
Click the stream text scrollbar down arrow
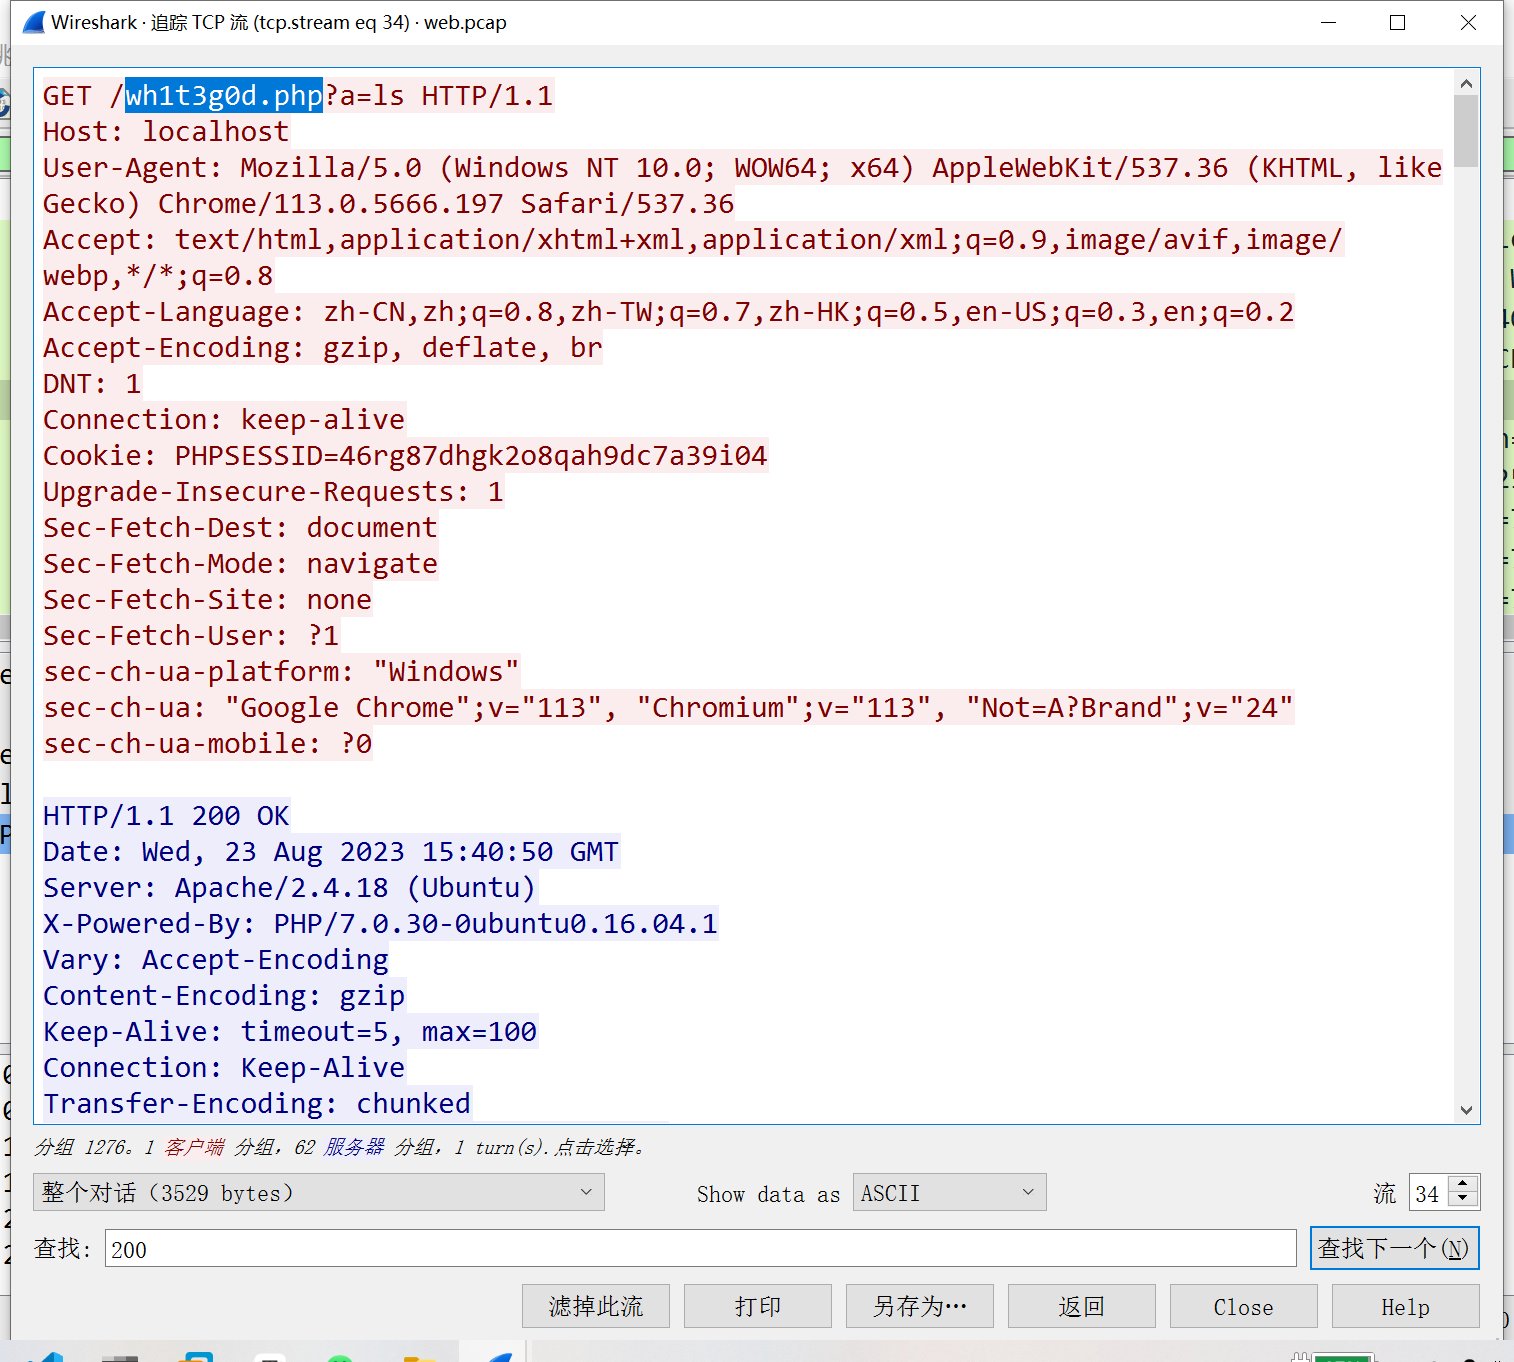tap(1466, 1109)
